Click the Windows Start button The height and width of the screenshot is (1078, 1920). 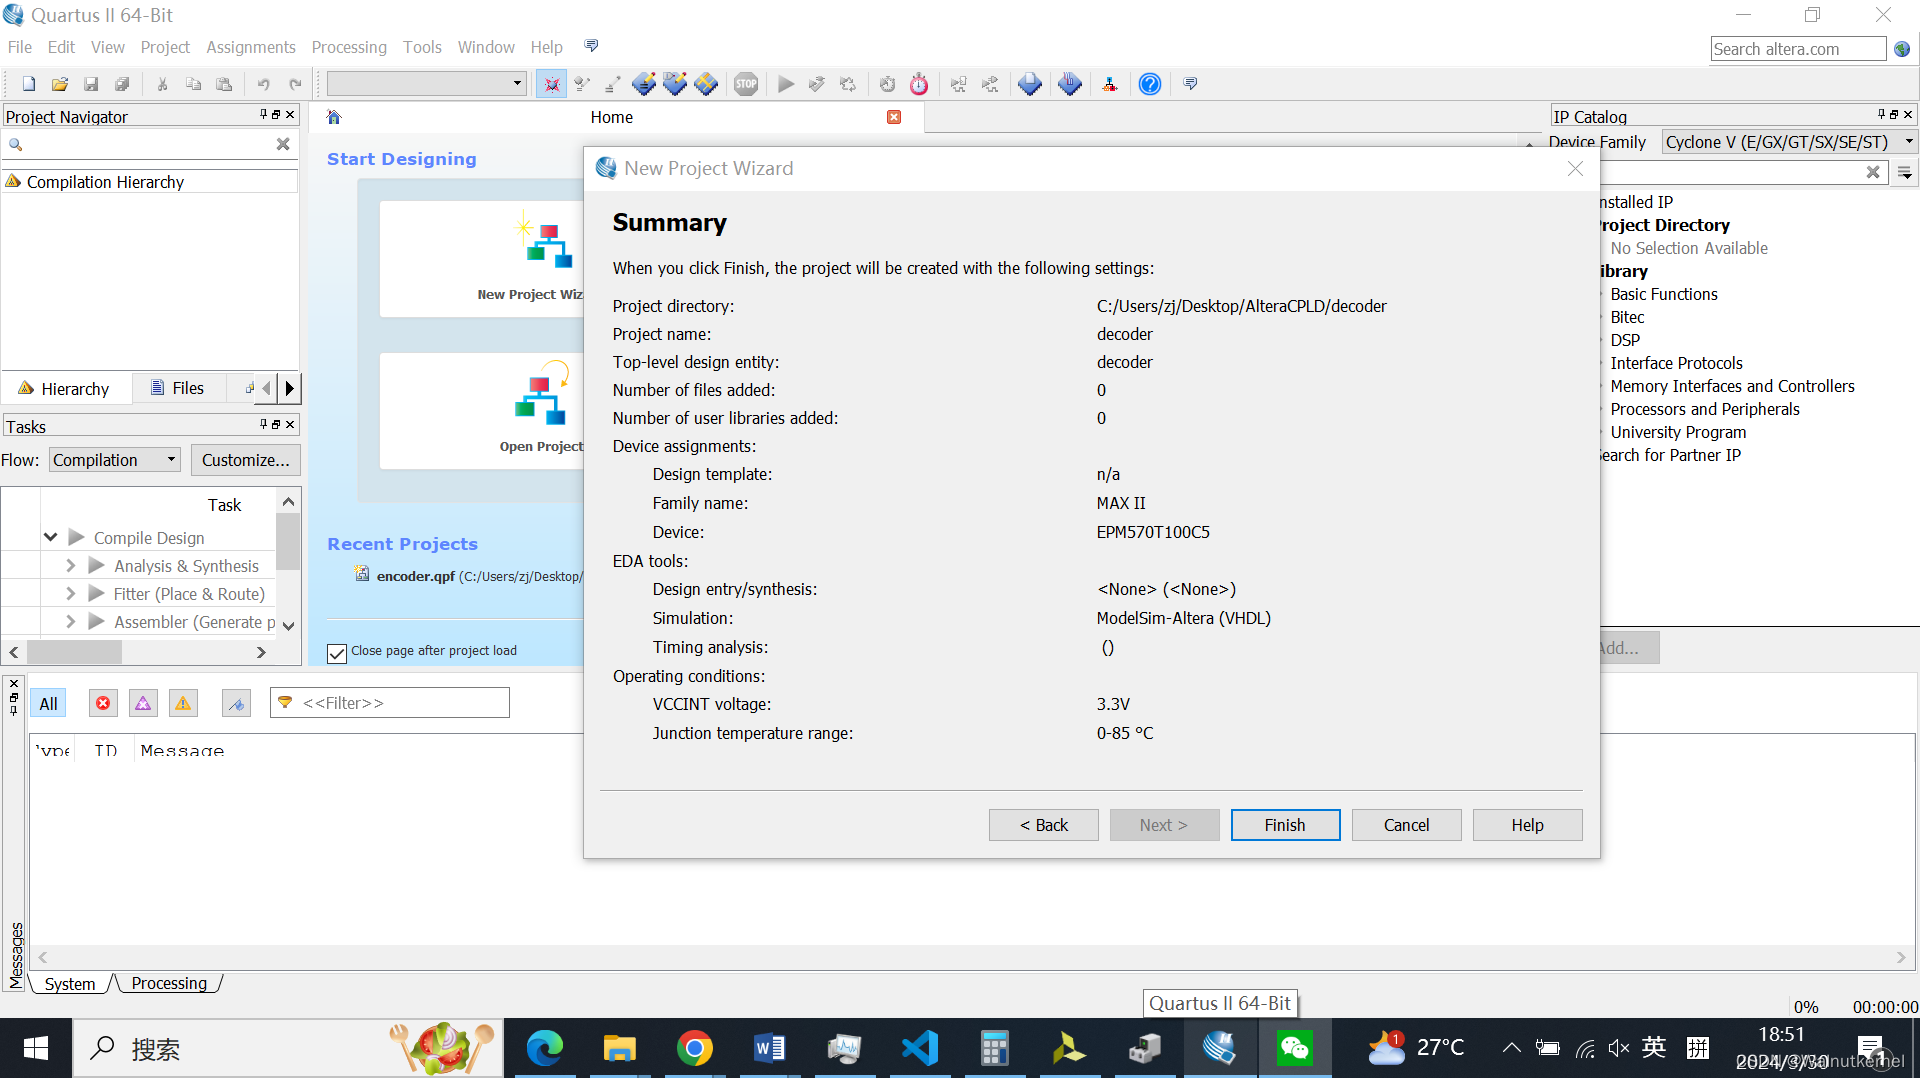(36, 1048)
